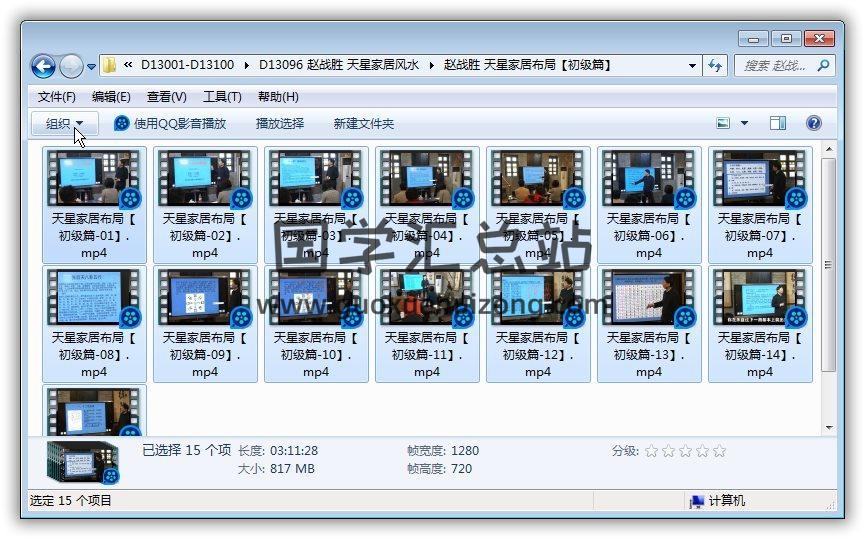Expand arrow after D13001-D13100 breadcrumb

[246, 65]
